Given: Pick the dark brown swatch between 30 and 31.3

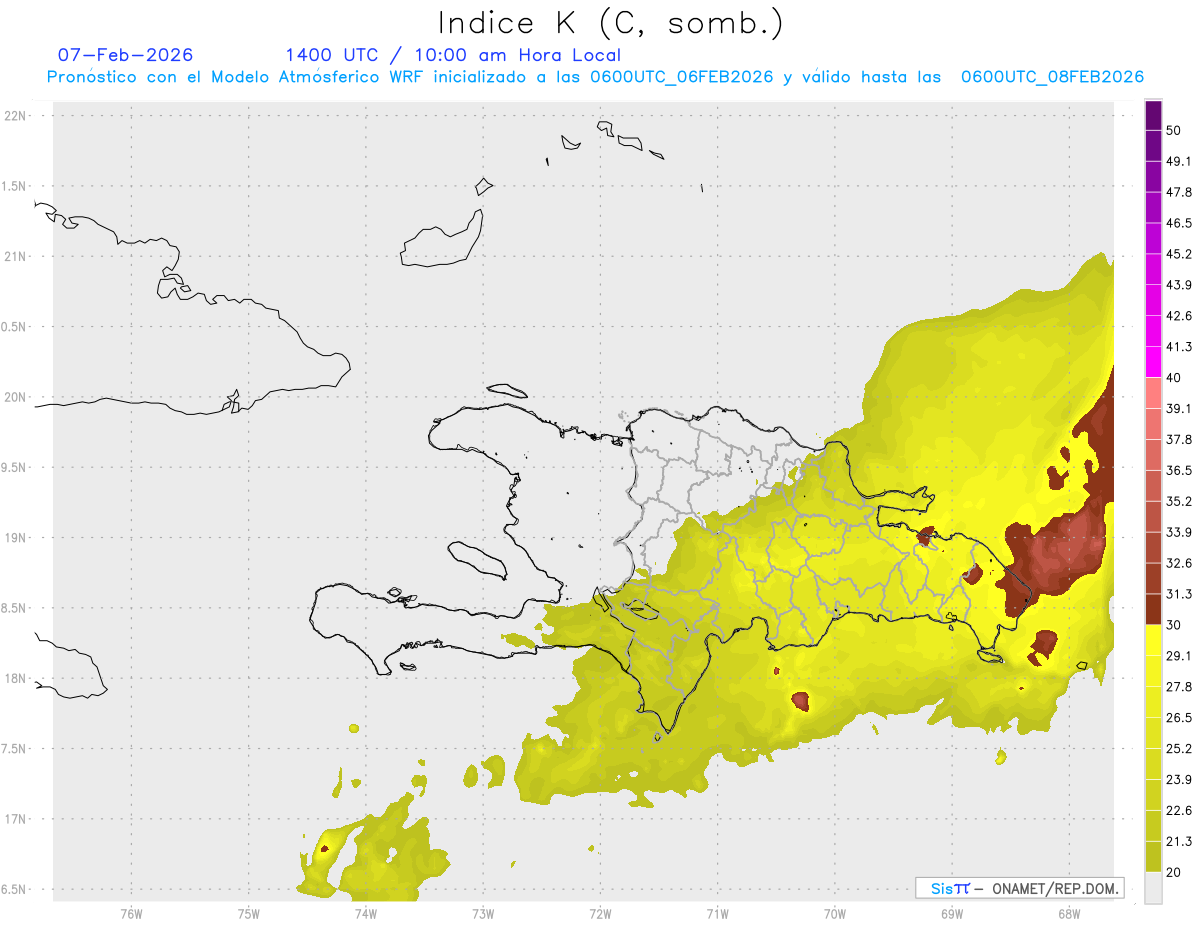Looking at the screenshot, I should 1153,609.
